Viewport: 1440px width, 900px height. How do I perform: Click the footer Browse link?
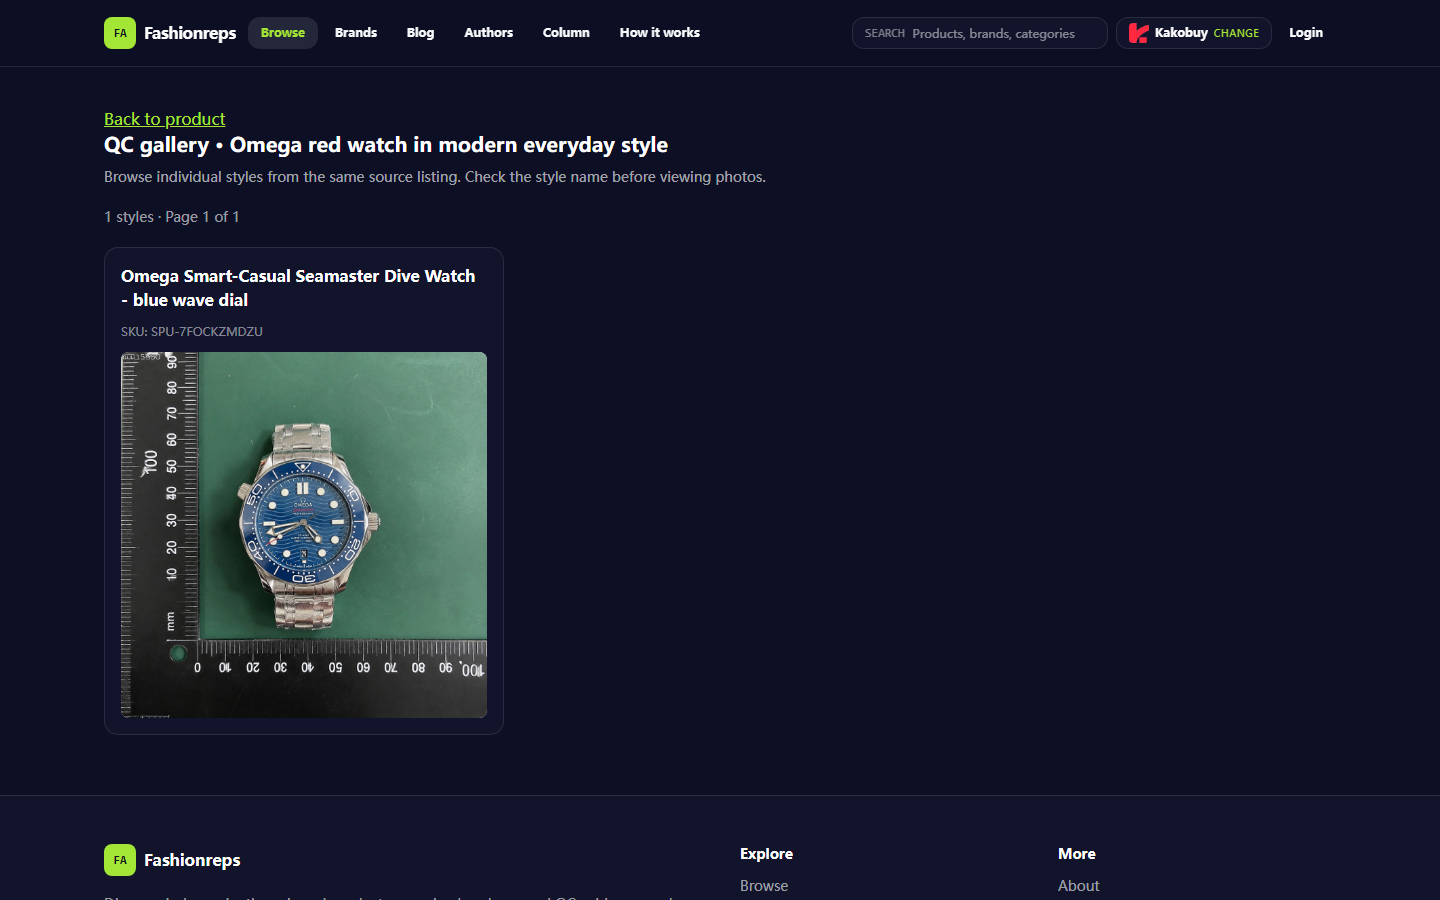click(764, 886)
